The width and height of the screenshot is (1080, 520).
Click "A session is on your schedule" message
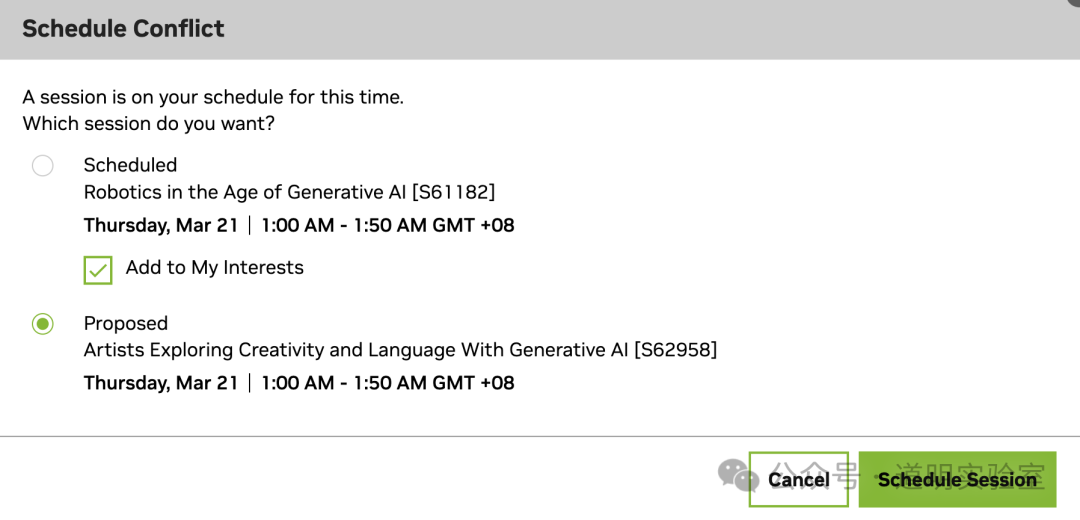[x=212, y=98]
